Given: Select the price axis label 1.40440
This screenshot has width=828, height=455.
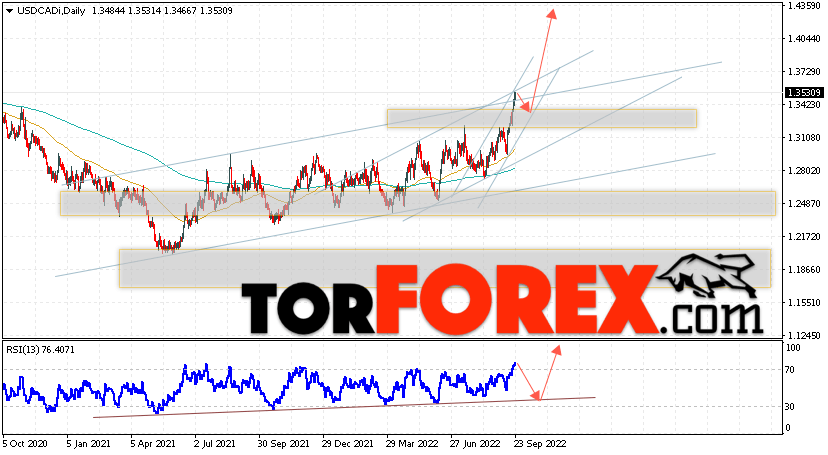Looking at the screenshot, I should (804, 39).
